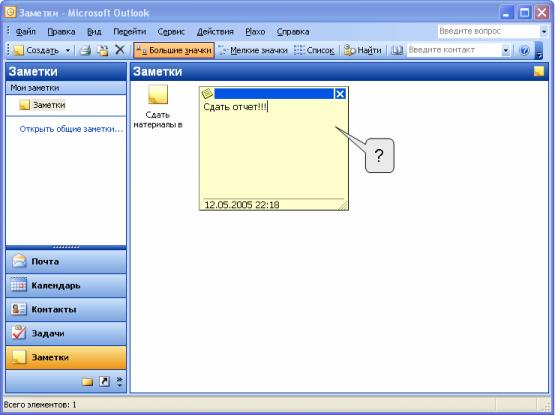Image resolution: width=555 pixels, height=415 pixels.
Task: Open Почта in navigation pane
Action: pos(66,262)
